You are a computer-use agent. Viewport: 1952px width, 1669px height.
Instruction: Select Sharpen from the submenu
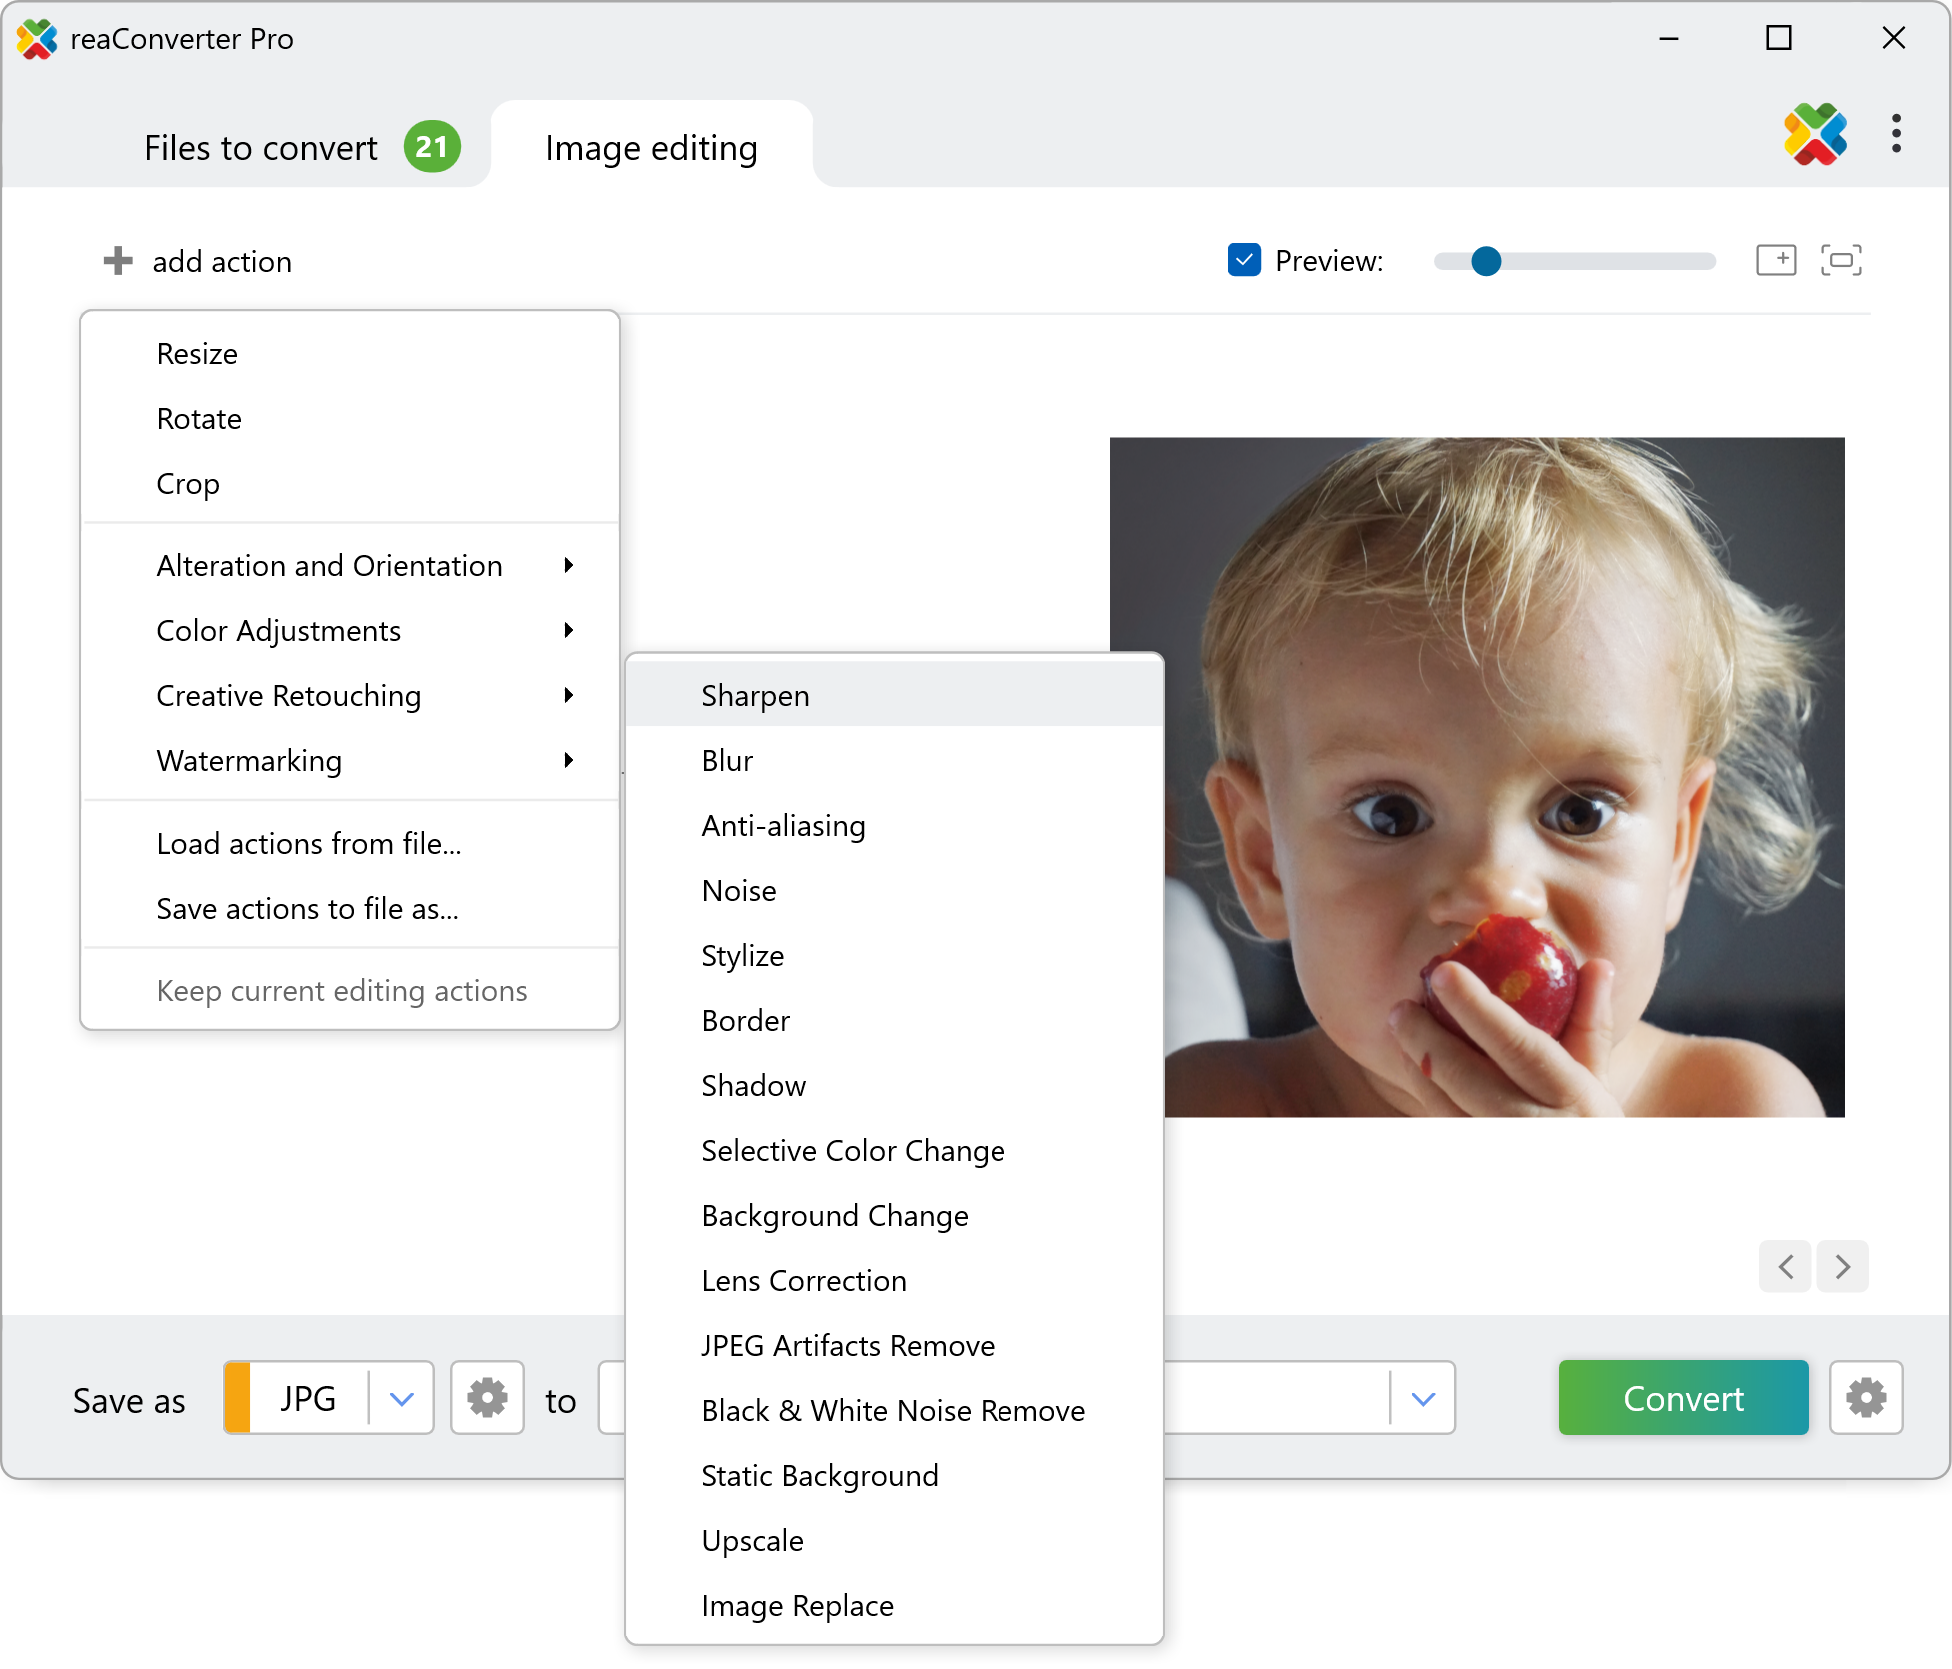coord(755,696)
